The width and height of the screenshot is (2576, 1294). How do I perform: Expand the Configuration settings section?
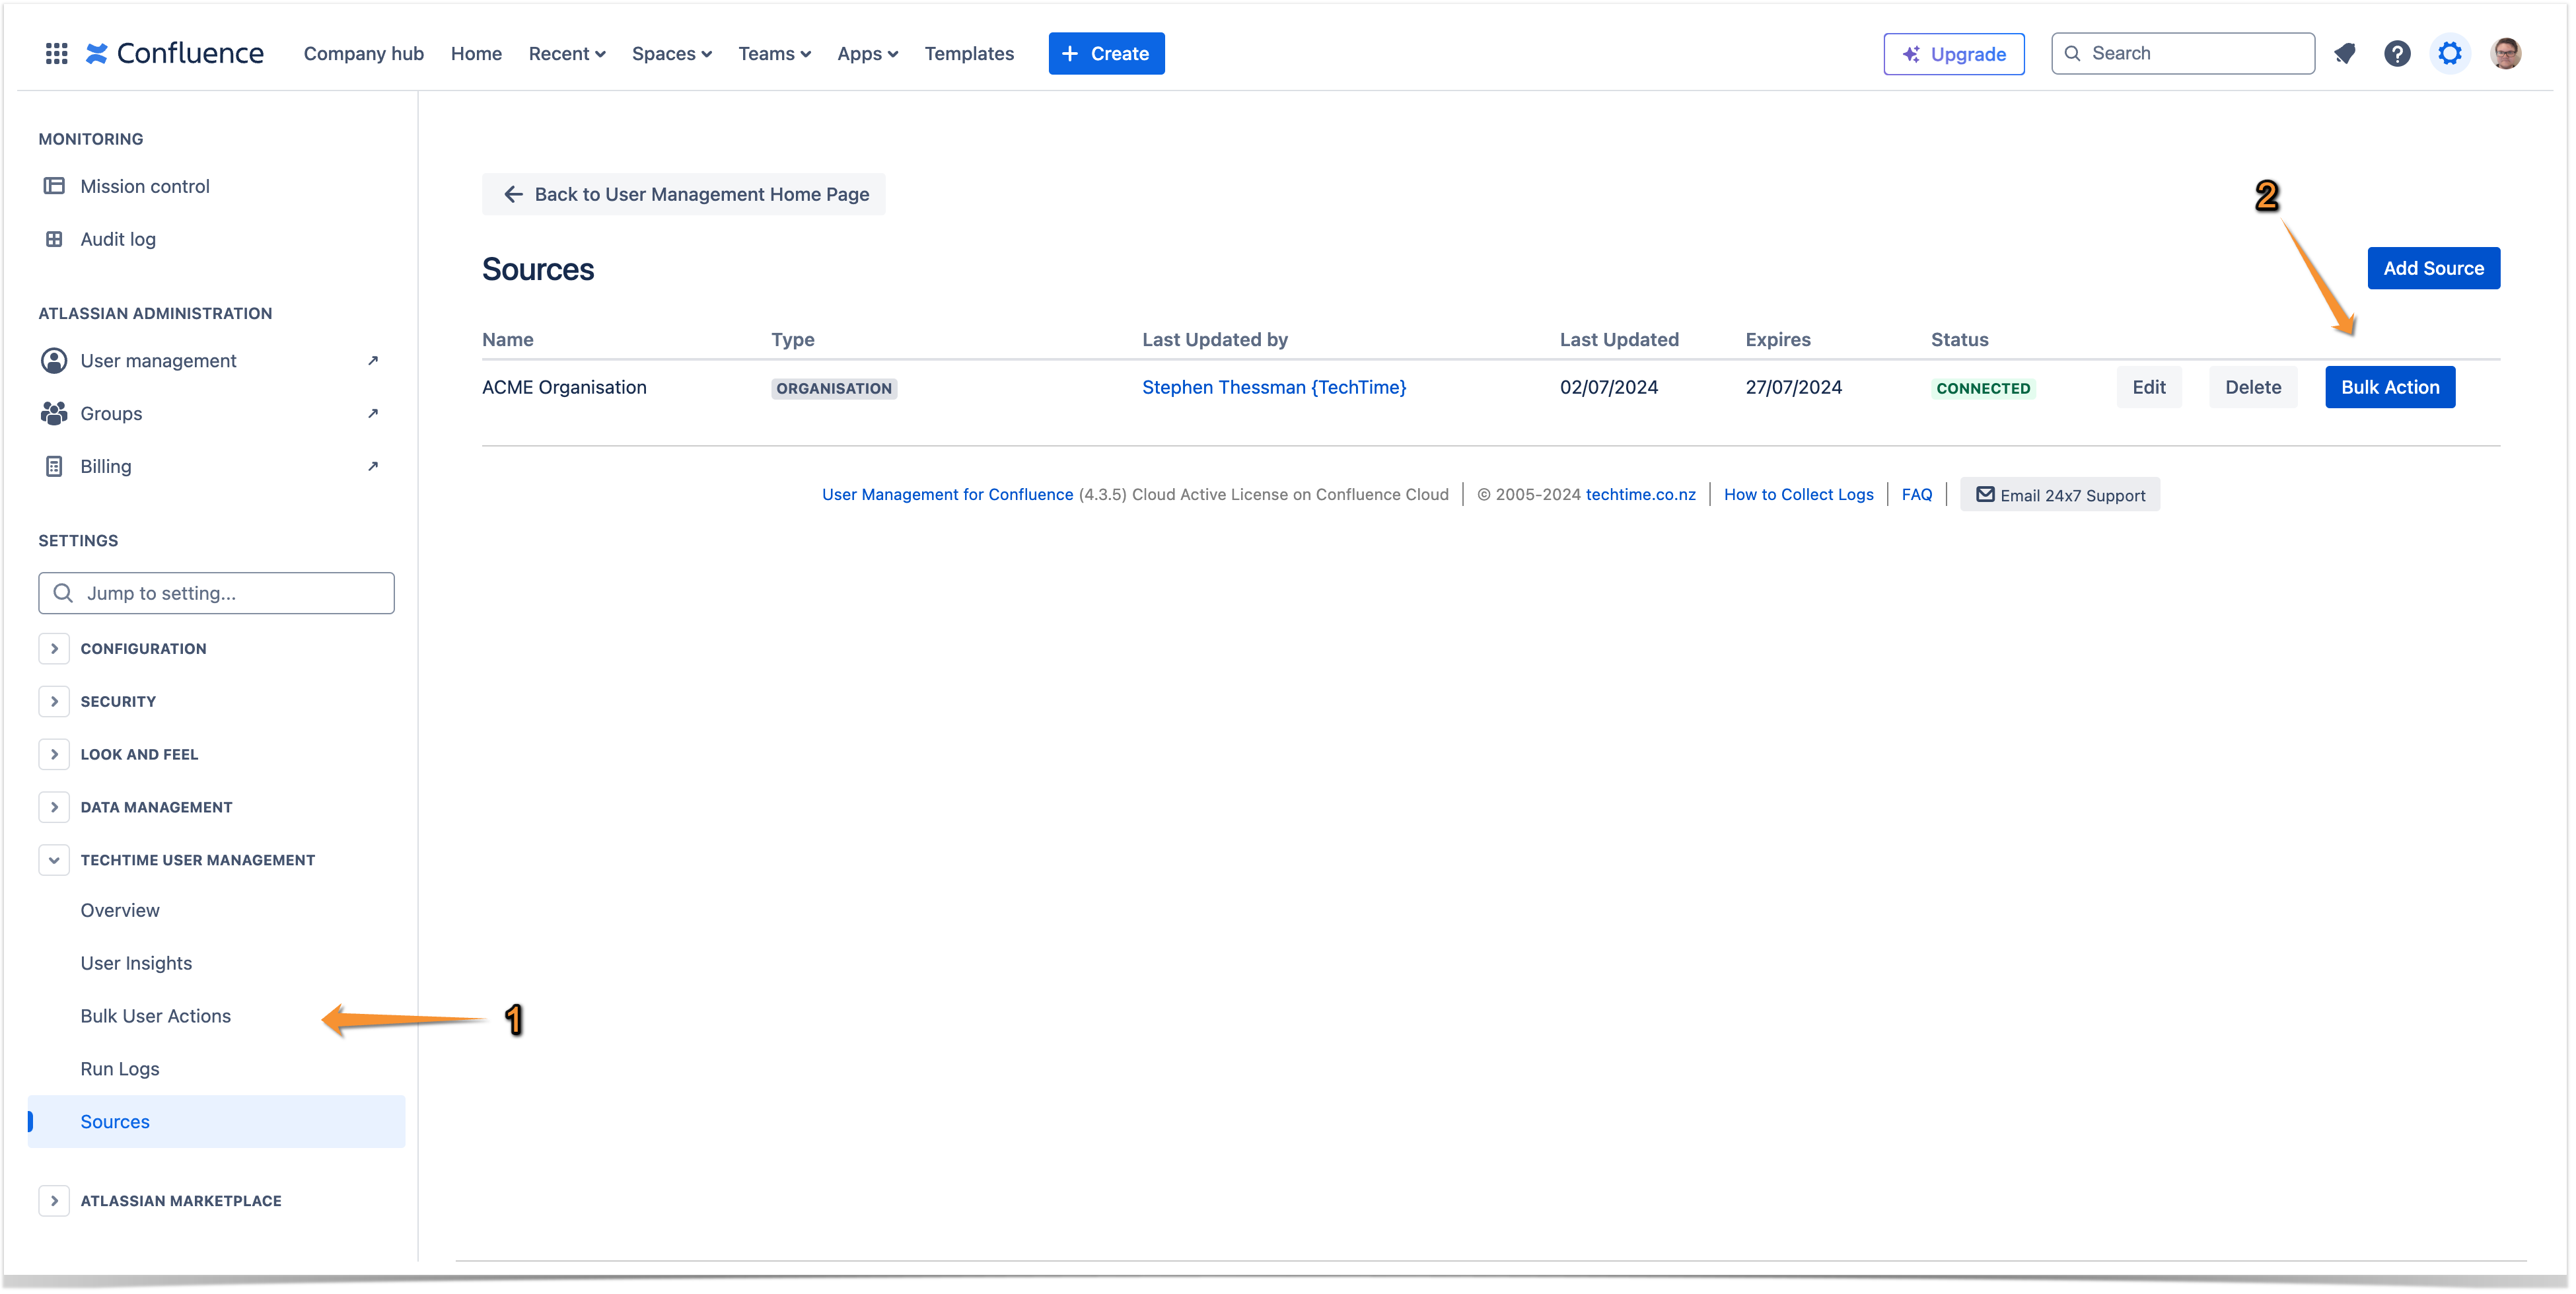[x=54, y=648]
